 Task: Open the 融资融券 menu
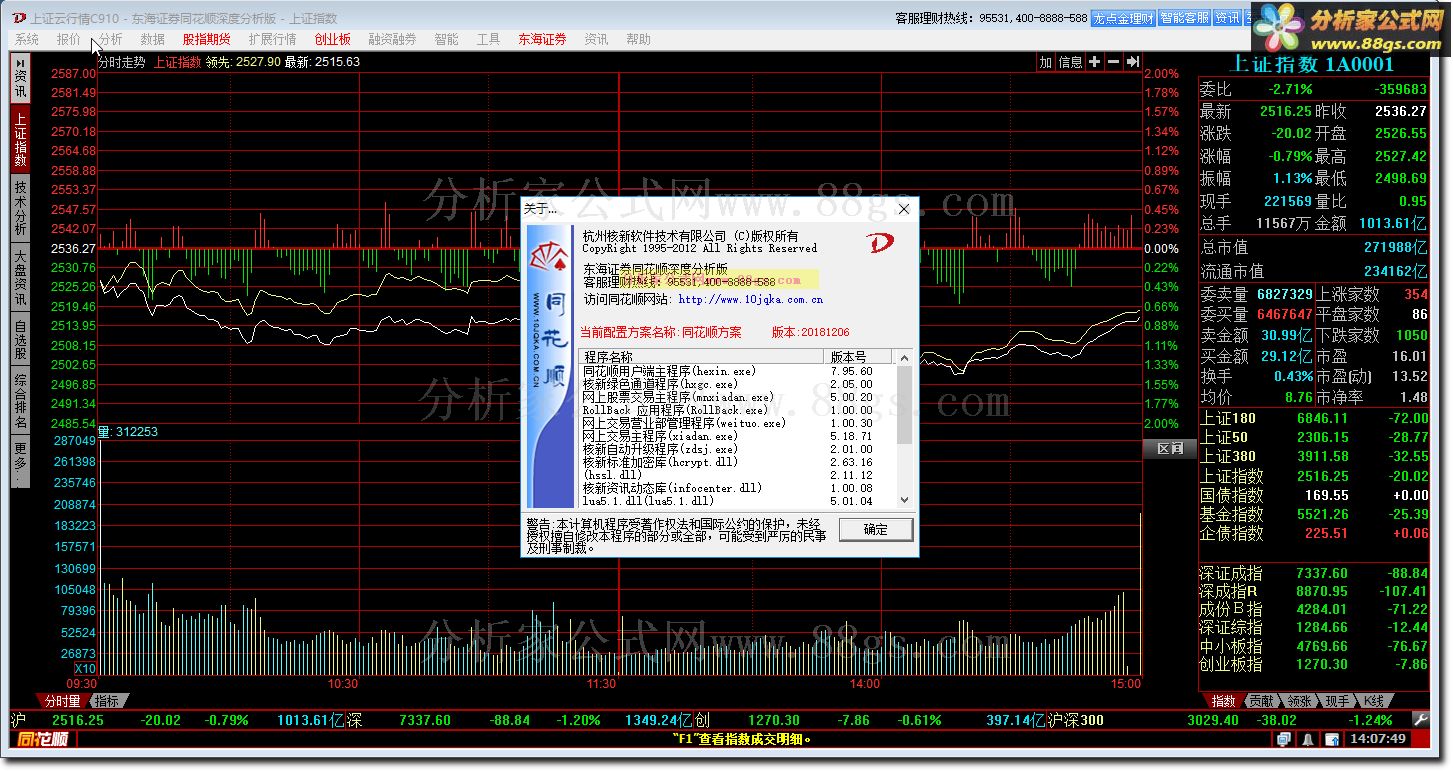click(393, 39)
